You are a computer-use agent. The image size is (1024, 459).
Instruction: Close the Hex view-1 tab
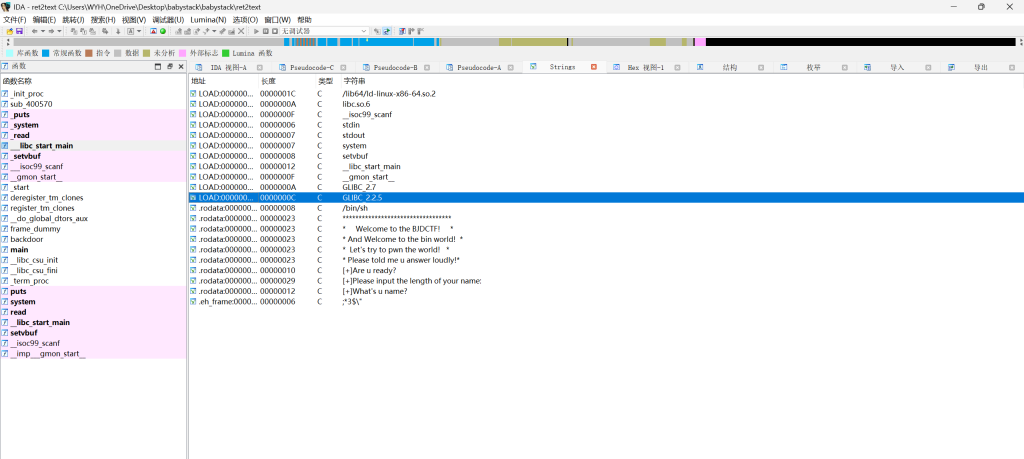click(675, 67)
